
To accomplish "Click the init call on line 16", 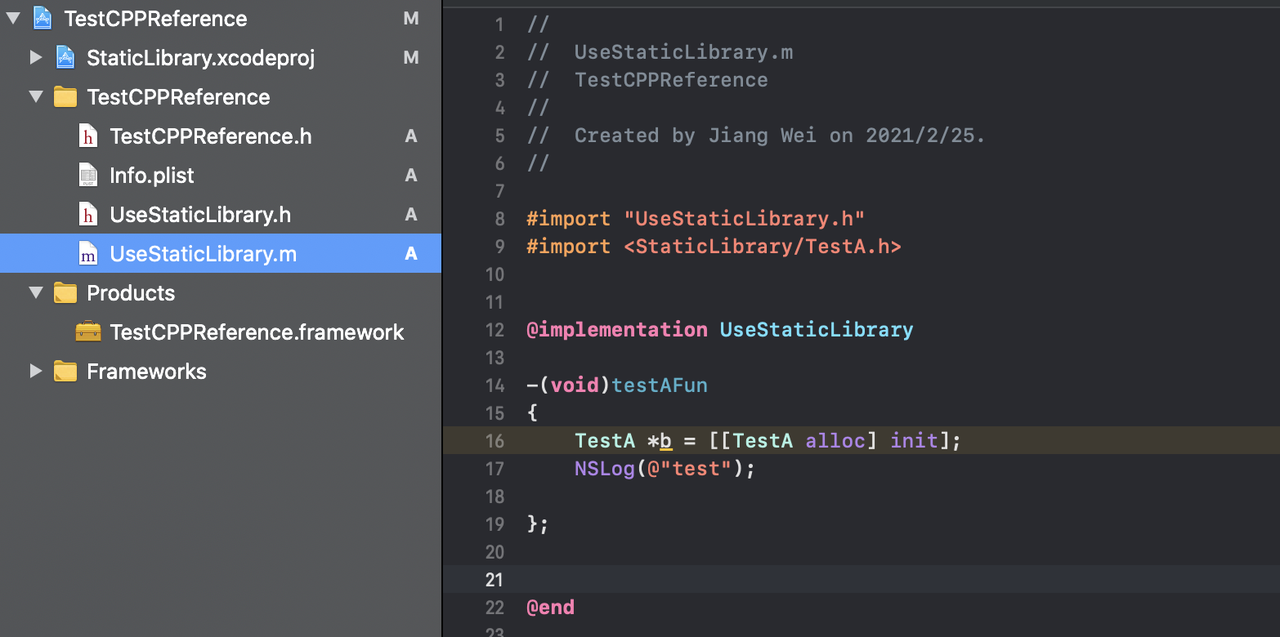I will point(914,441).
